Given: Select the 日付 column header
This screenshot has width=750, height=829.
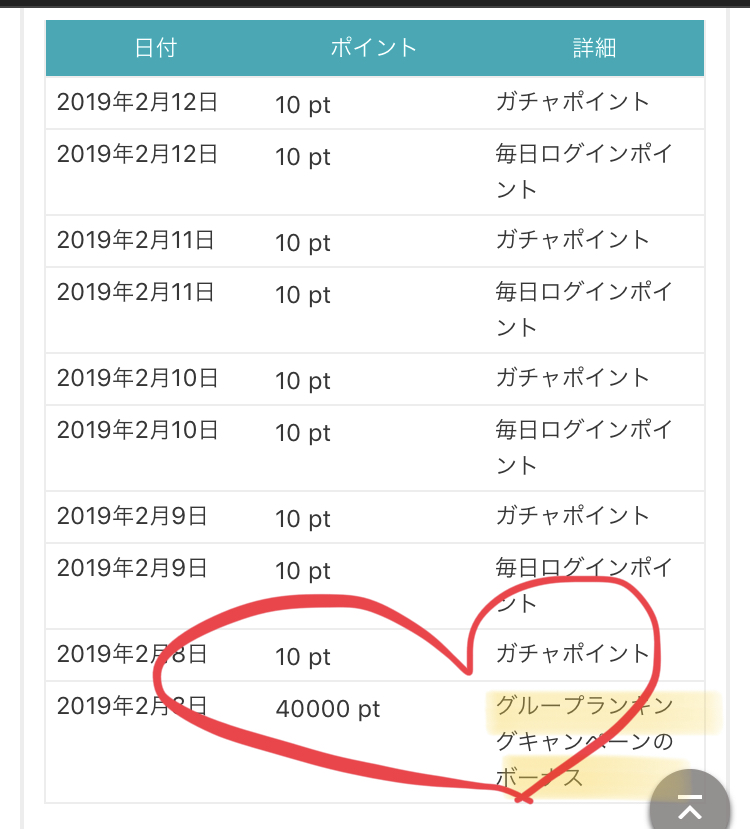Looking at the screenshot, I should click(x=155, y=48).
